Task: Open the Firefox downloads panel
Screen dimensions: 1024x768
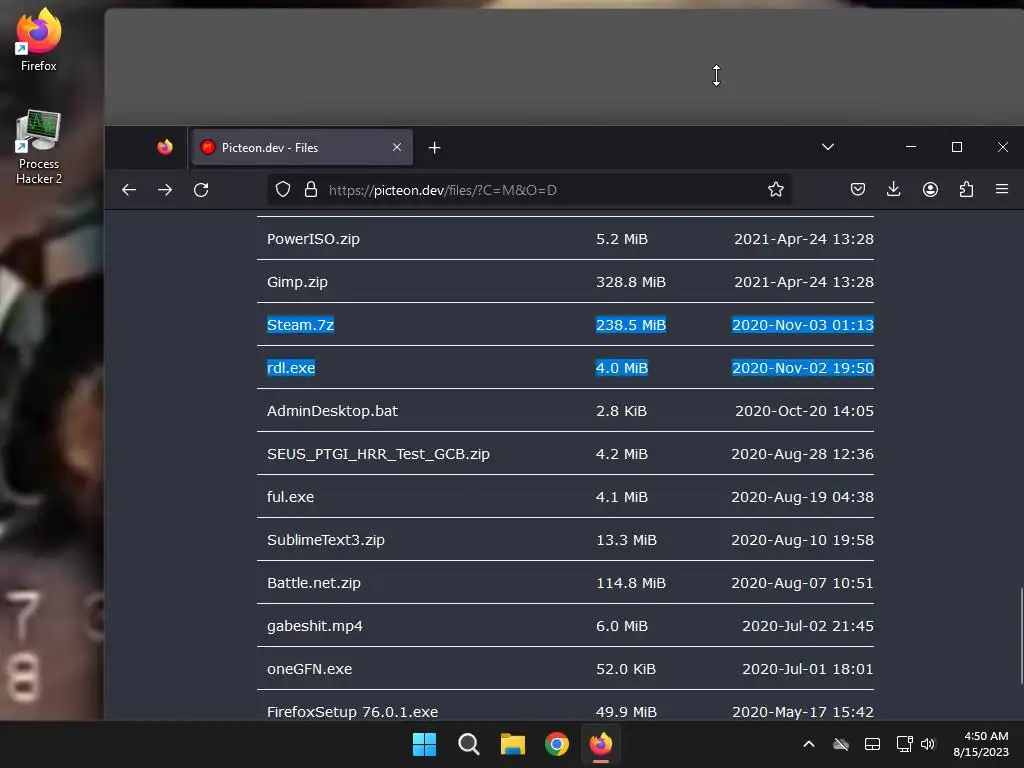Action: click(x=893, y=190)
